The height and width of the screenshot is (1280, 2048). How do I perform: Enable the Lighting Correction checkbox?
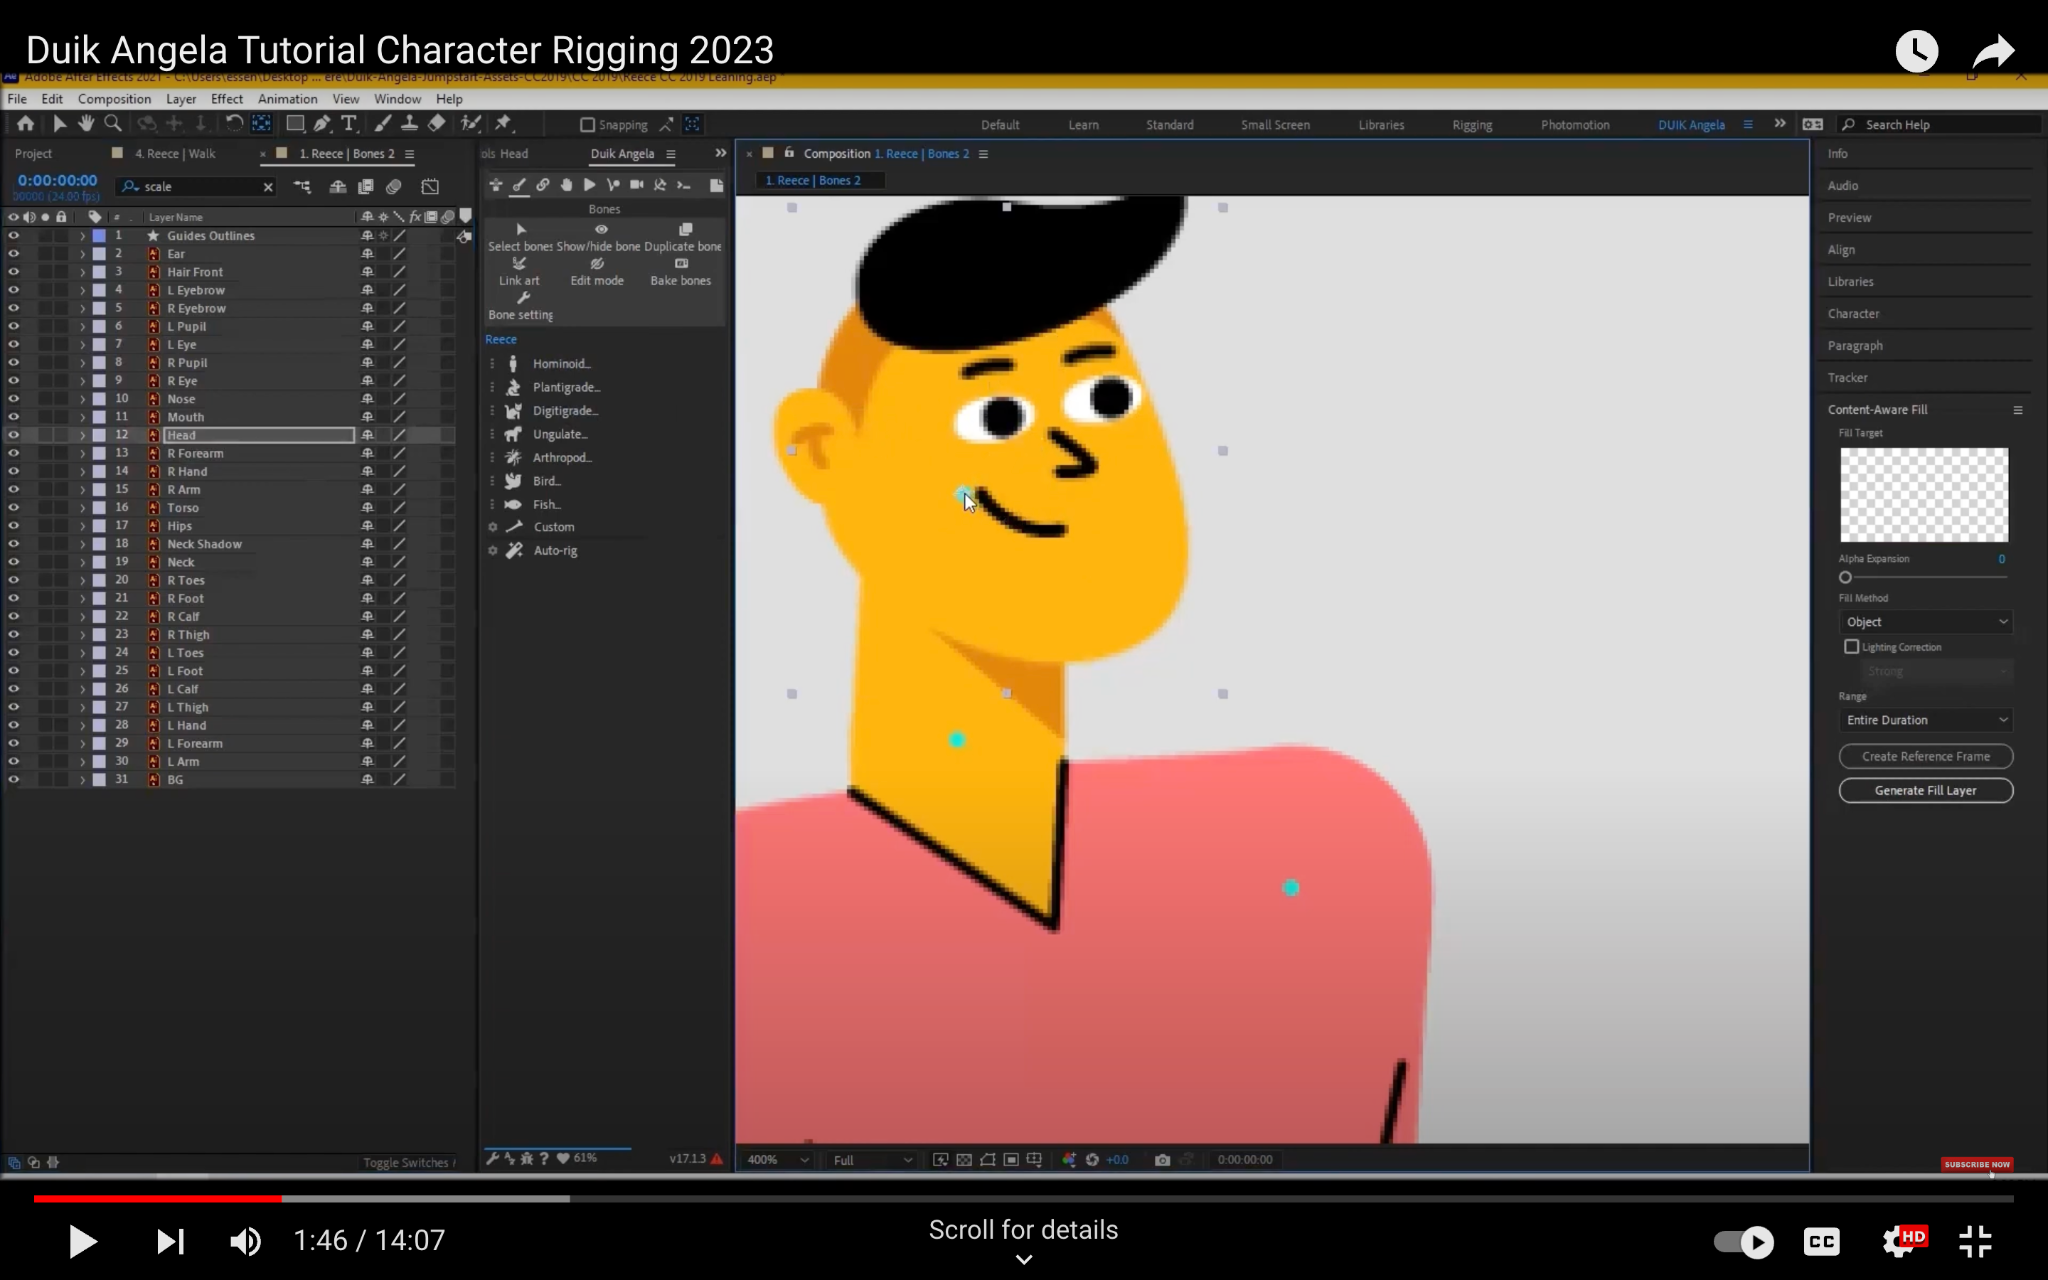[1852, 647]
